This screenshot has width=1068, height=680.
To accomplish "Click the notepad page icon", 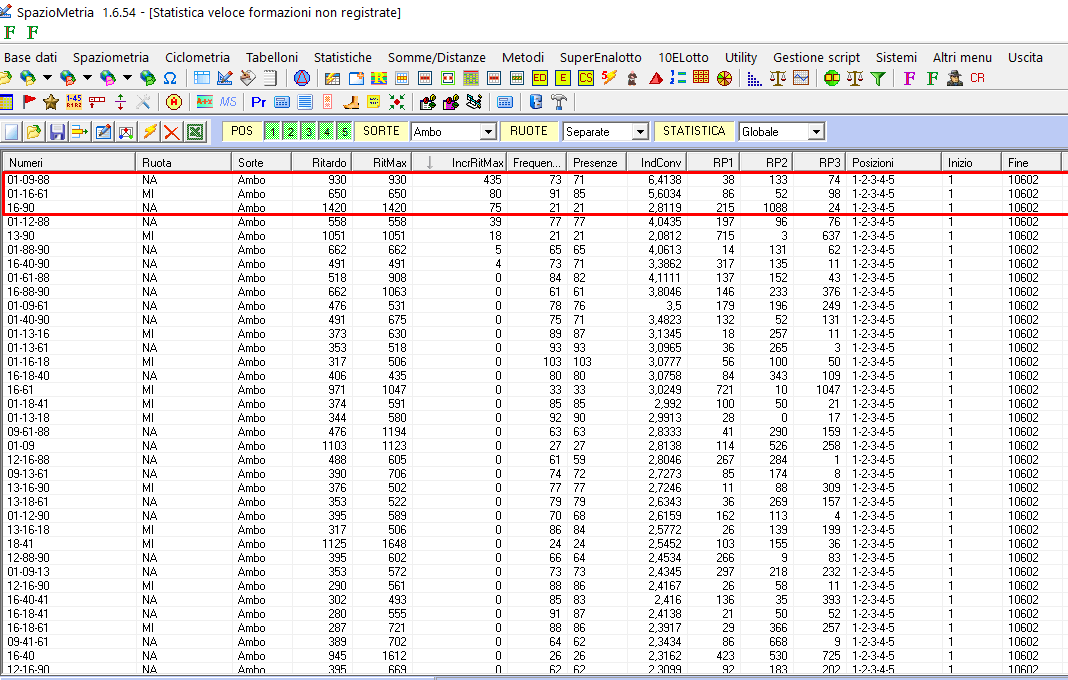I will [x=270, y=78].
